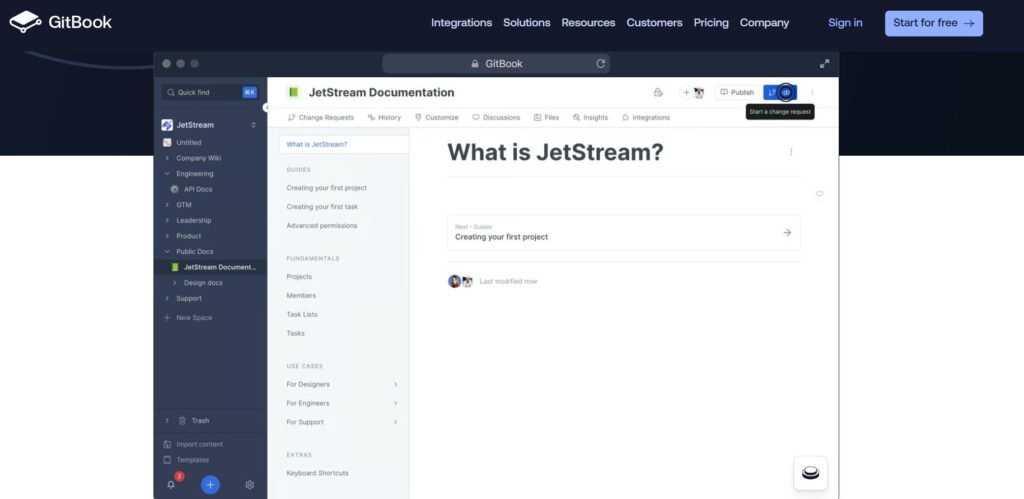Open the Solutions navigation menu

click(x=526, y=23)
